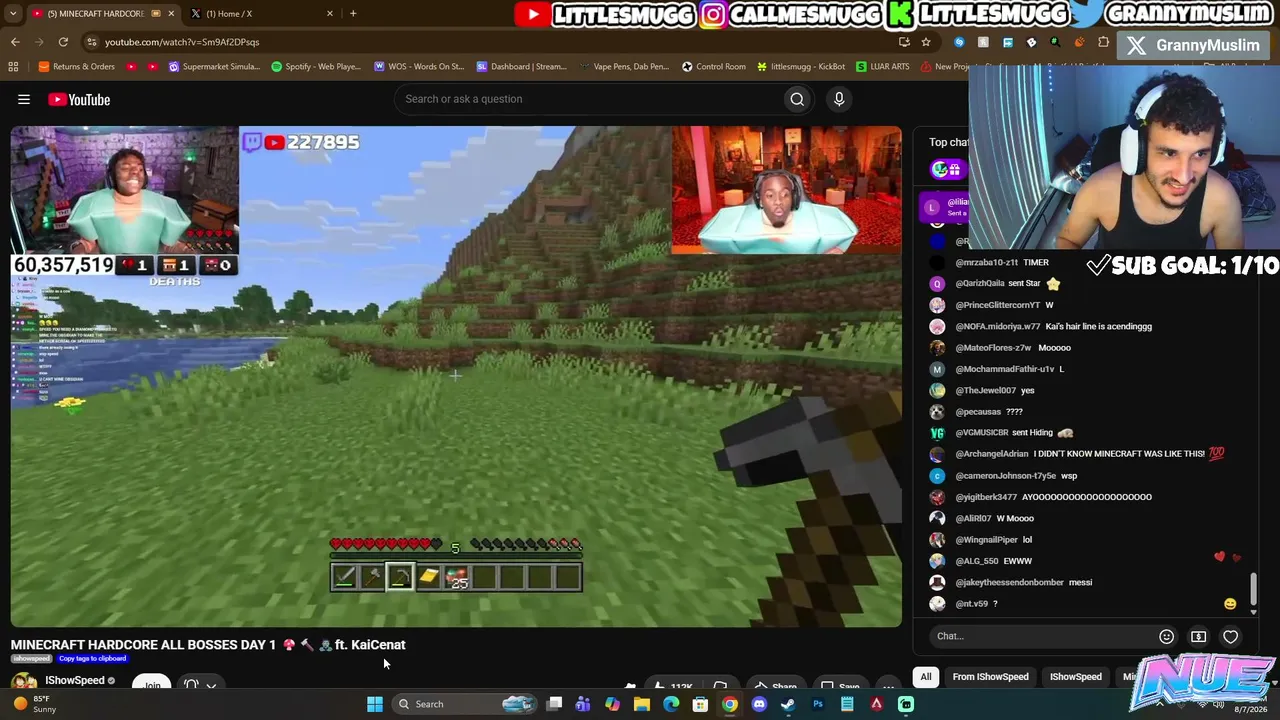This screenshot has width=1280, height=720.
Task: Open the chat emoji picker
Action: 1166,636
